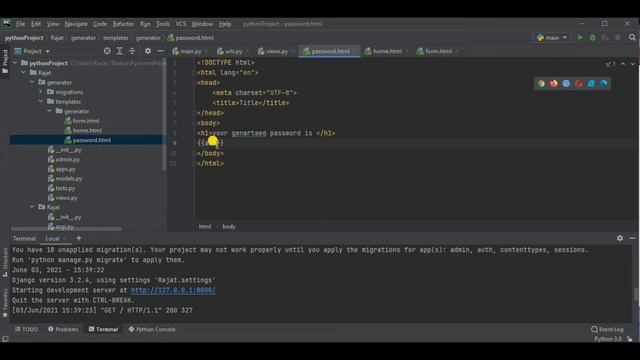Expand the migrations folder
The height and width of the screenshot is (360, 640).
41,92
